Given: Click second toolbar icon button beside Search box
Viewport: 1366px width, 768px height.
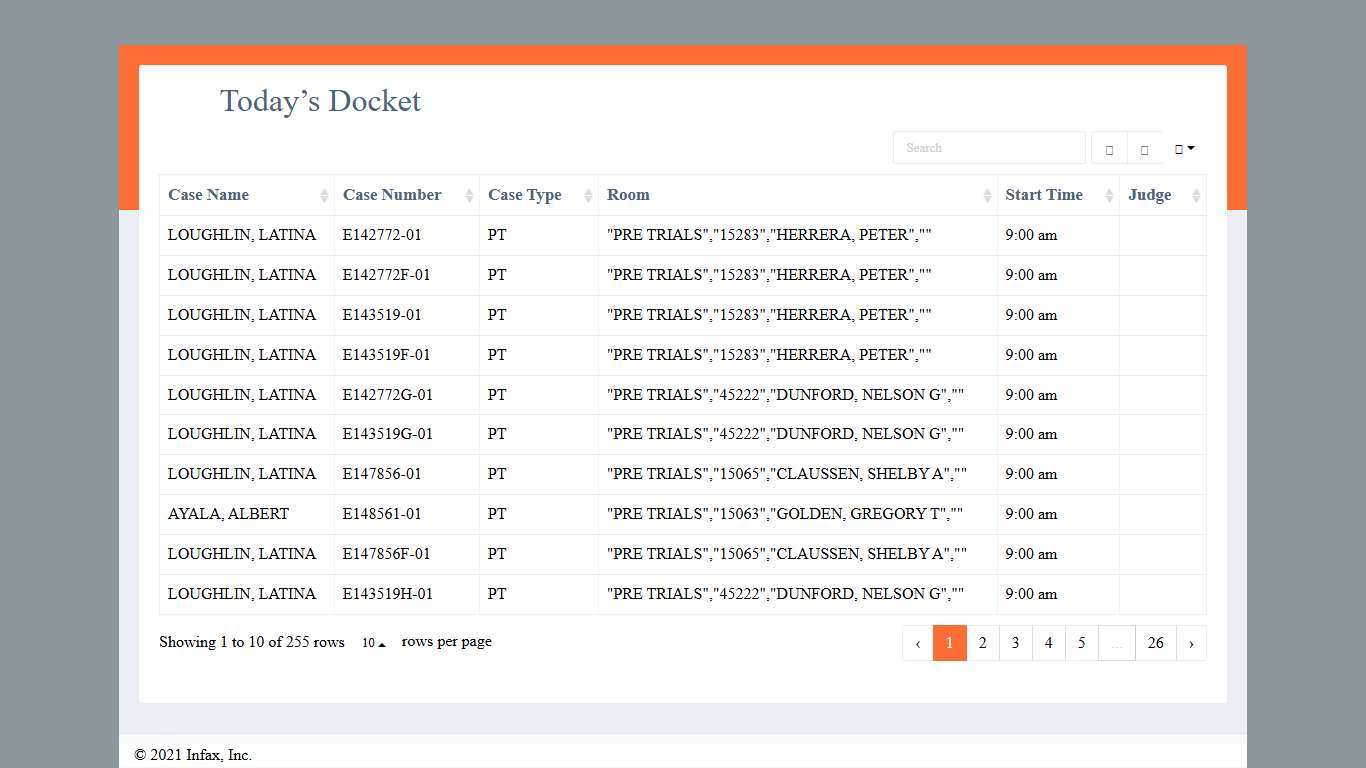Looking at the screenshot, I should click(1144, 149).
